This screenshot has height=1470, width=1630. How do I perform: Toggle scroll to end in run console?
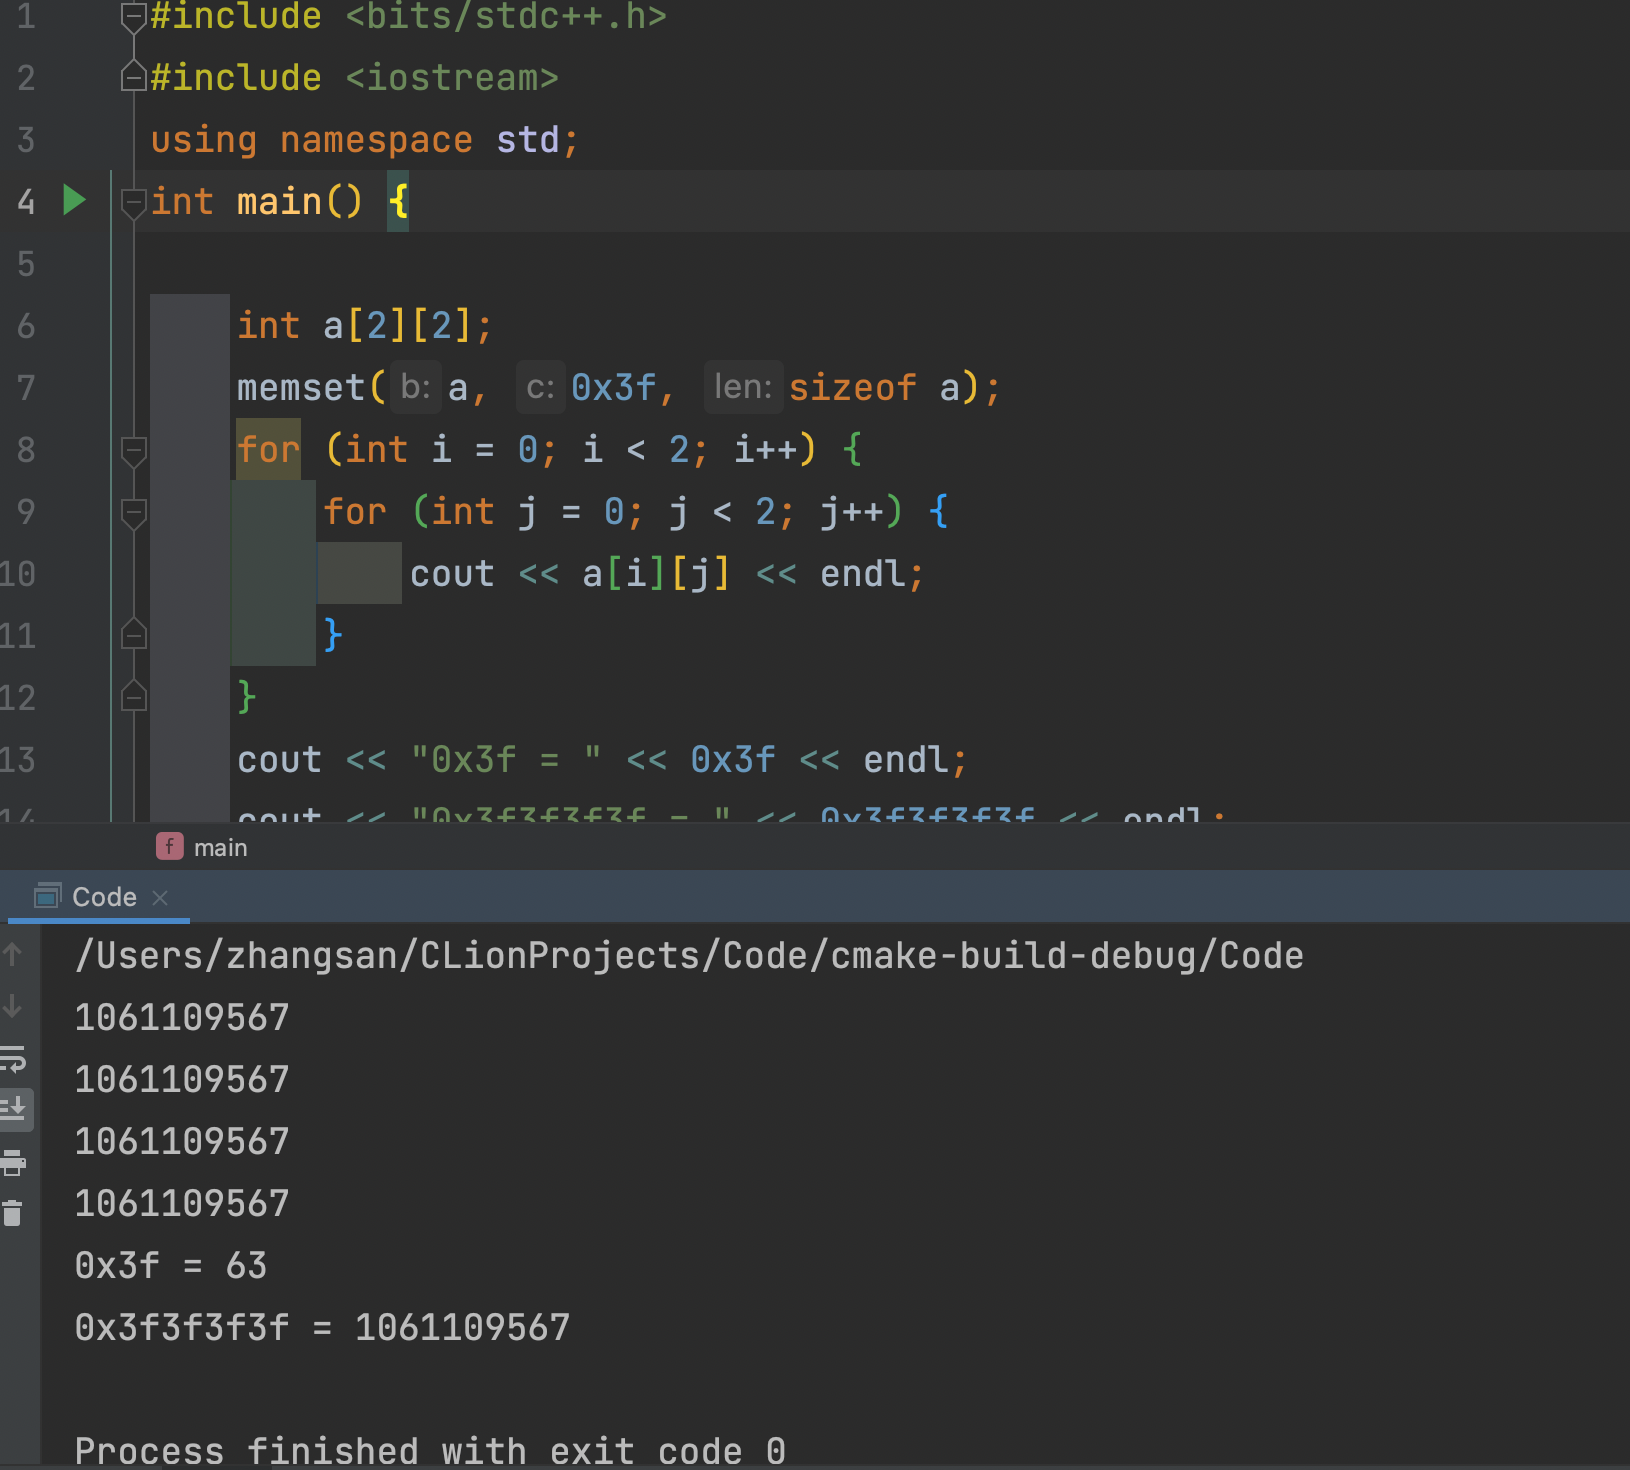tap(15, 1109)
